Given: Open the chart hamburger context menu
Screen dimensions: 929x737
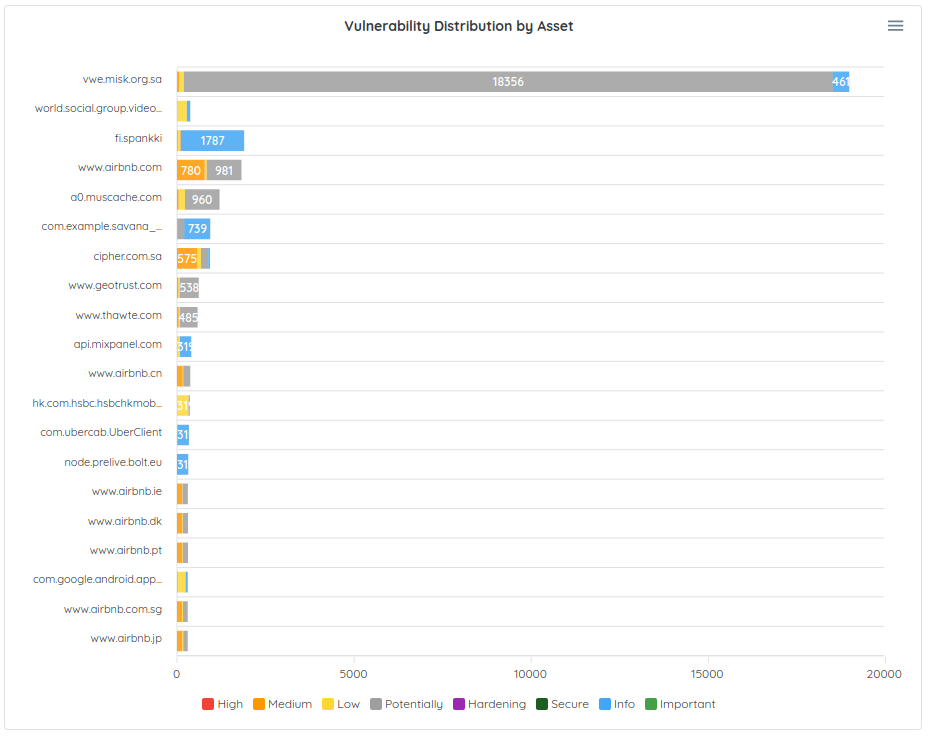Looking at the screenshot, I should tap(895, 26).
